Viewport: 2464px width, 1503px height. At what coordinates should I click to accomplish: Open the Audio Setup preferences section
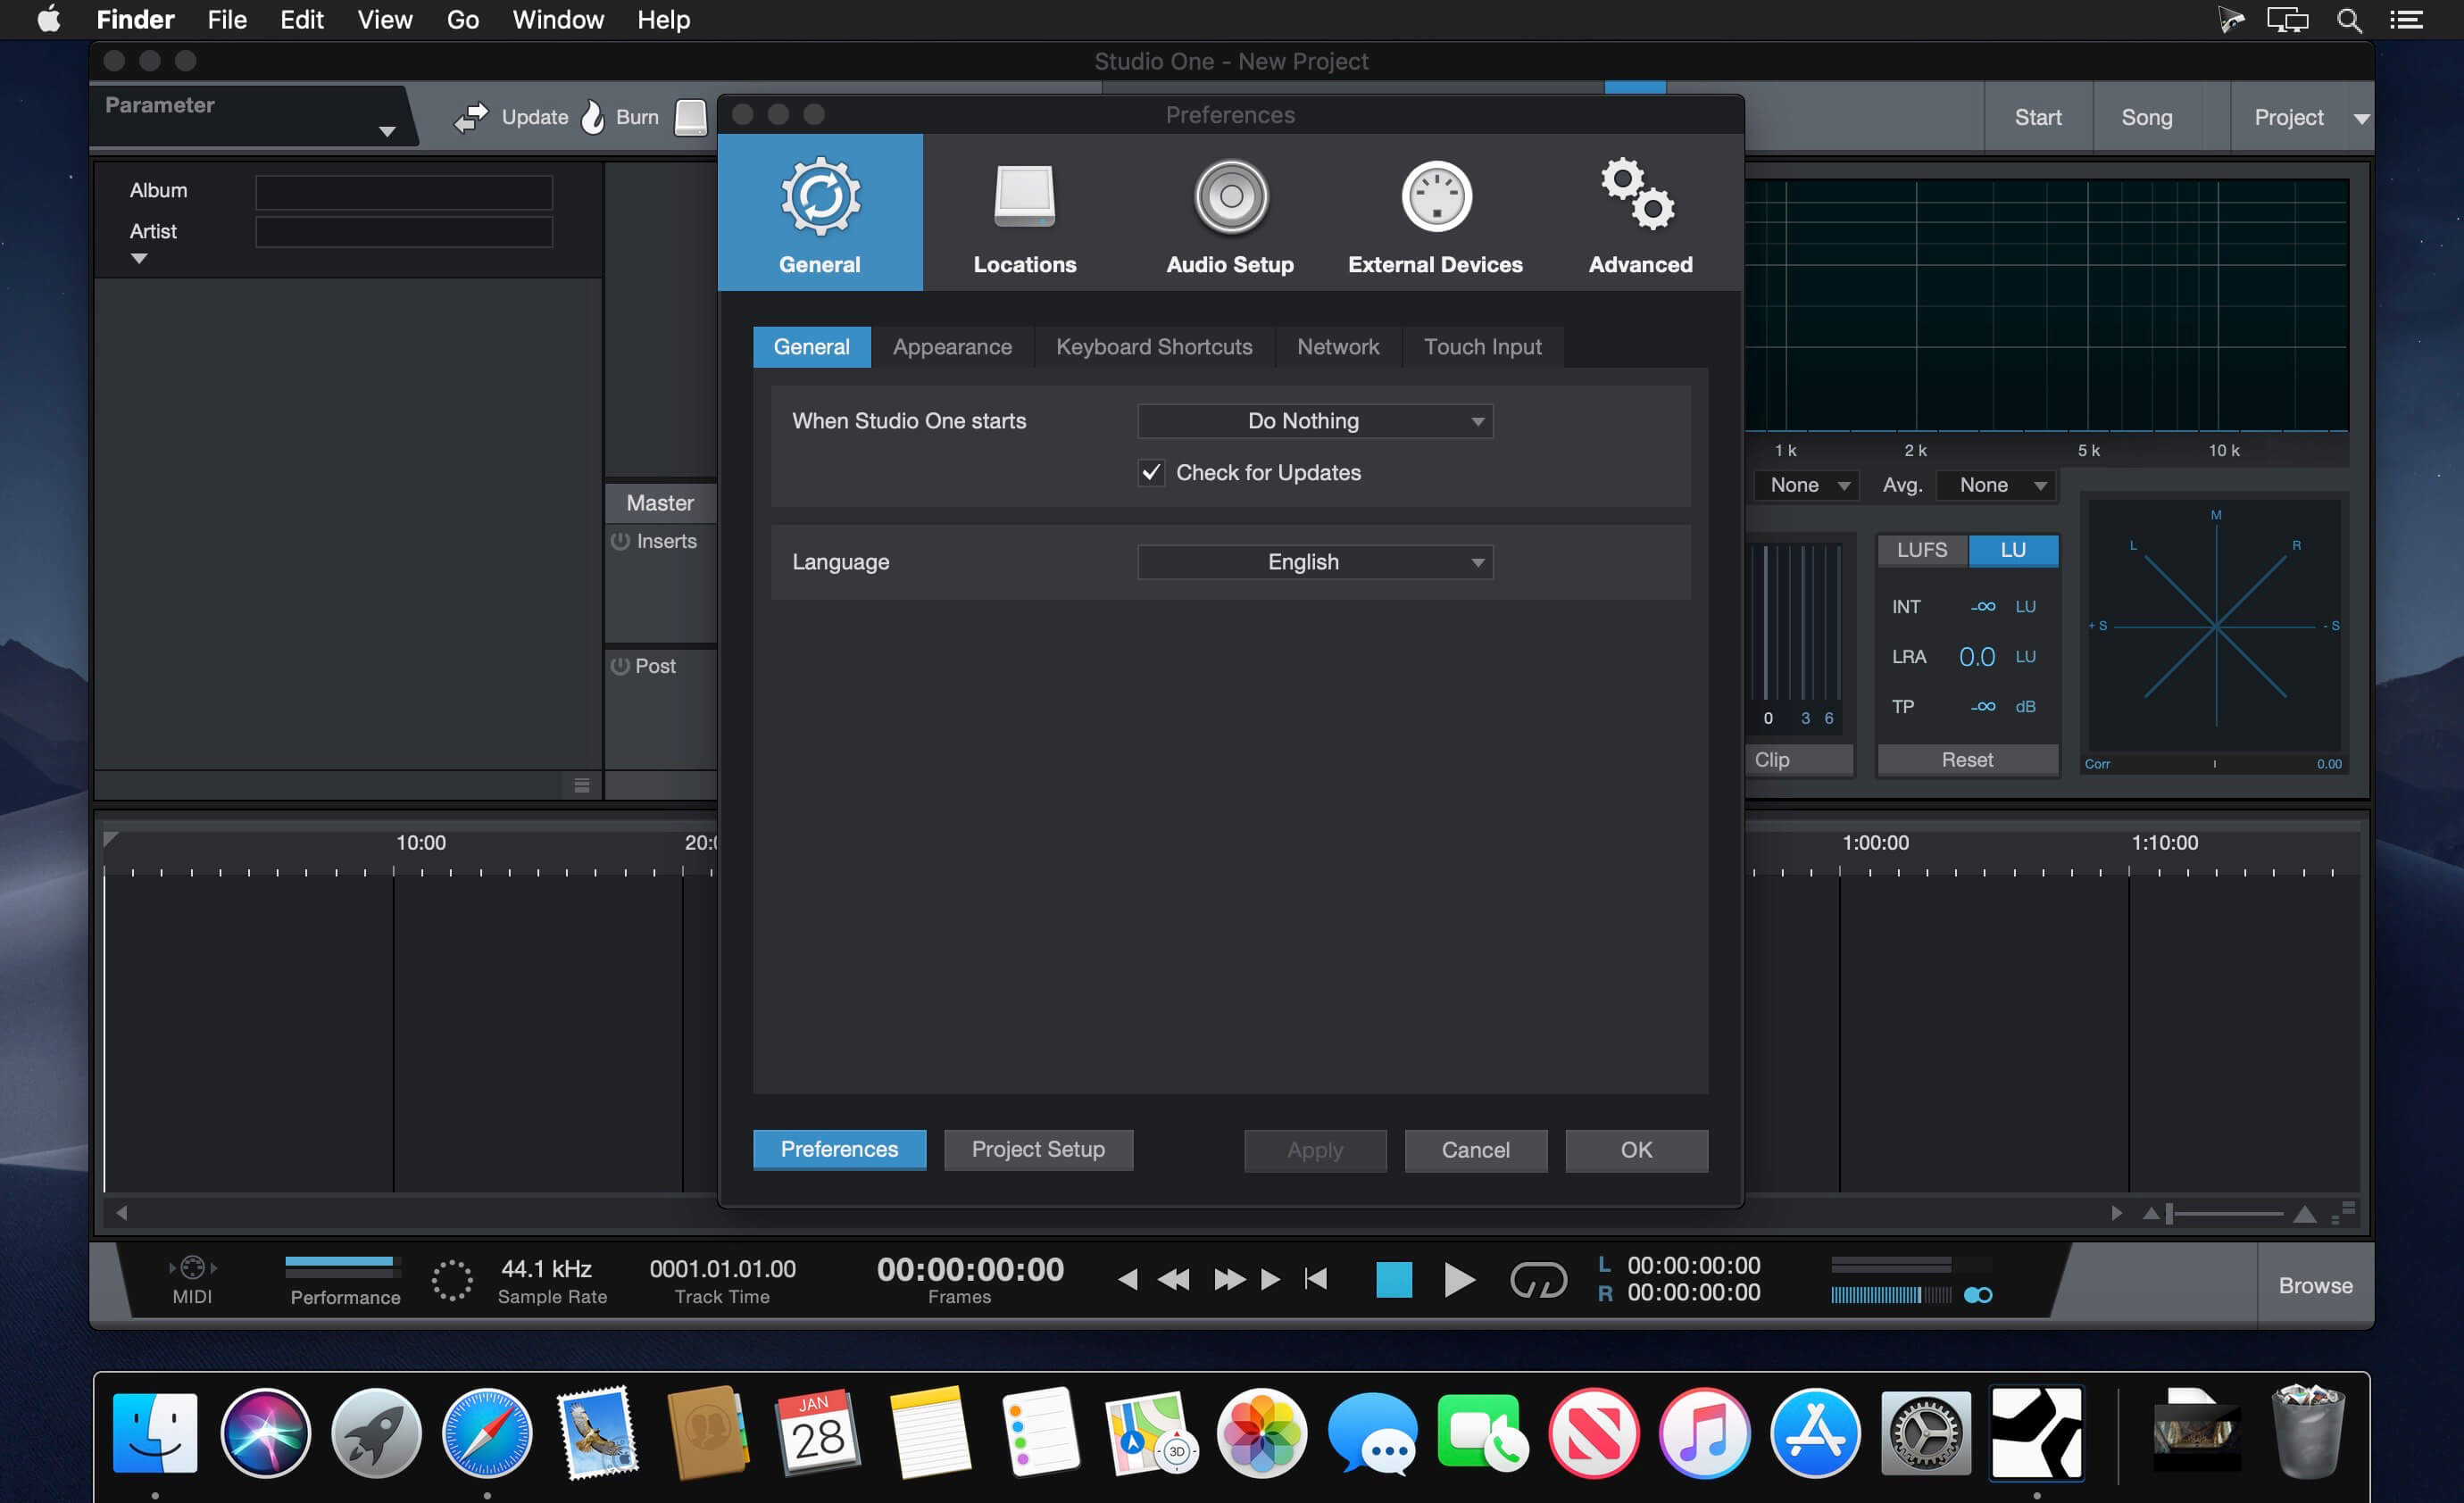tap(1230, 213)
